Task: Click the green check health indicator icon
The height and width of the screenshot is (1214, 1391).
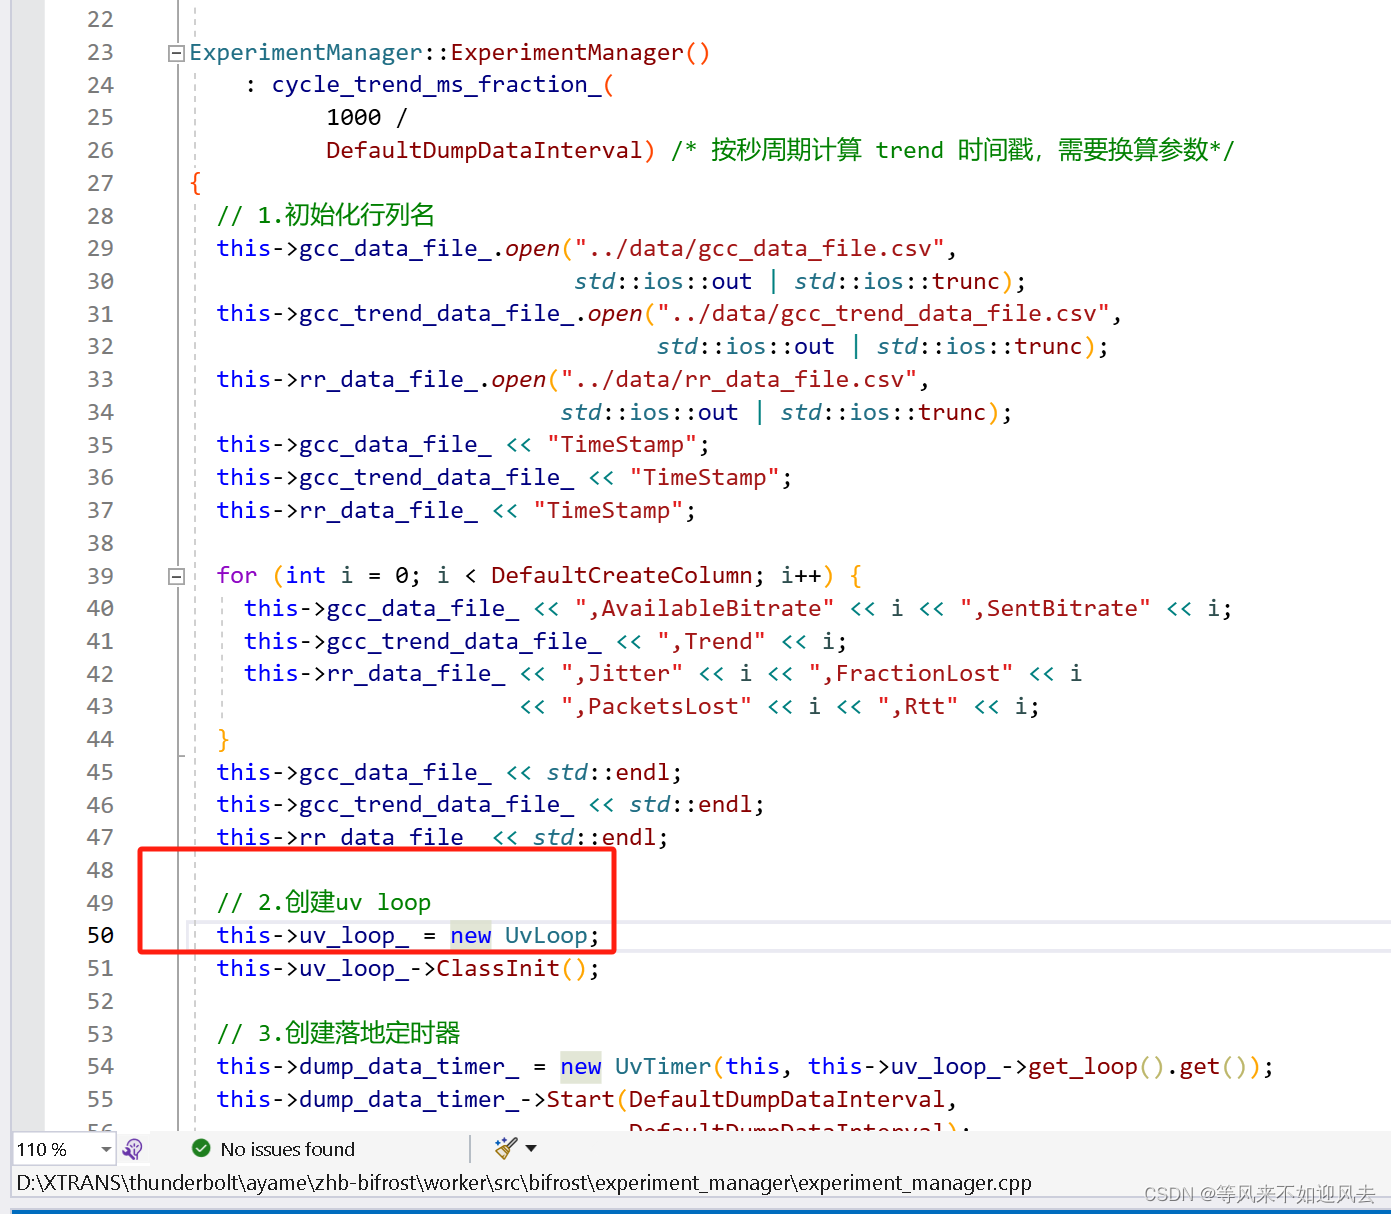Action: click(x=201, y=1148)
